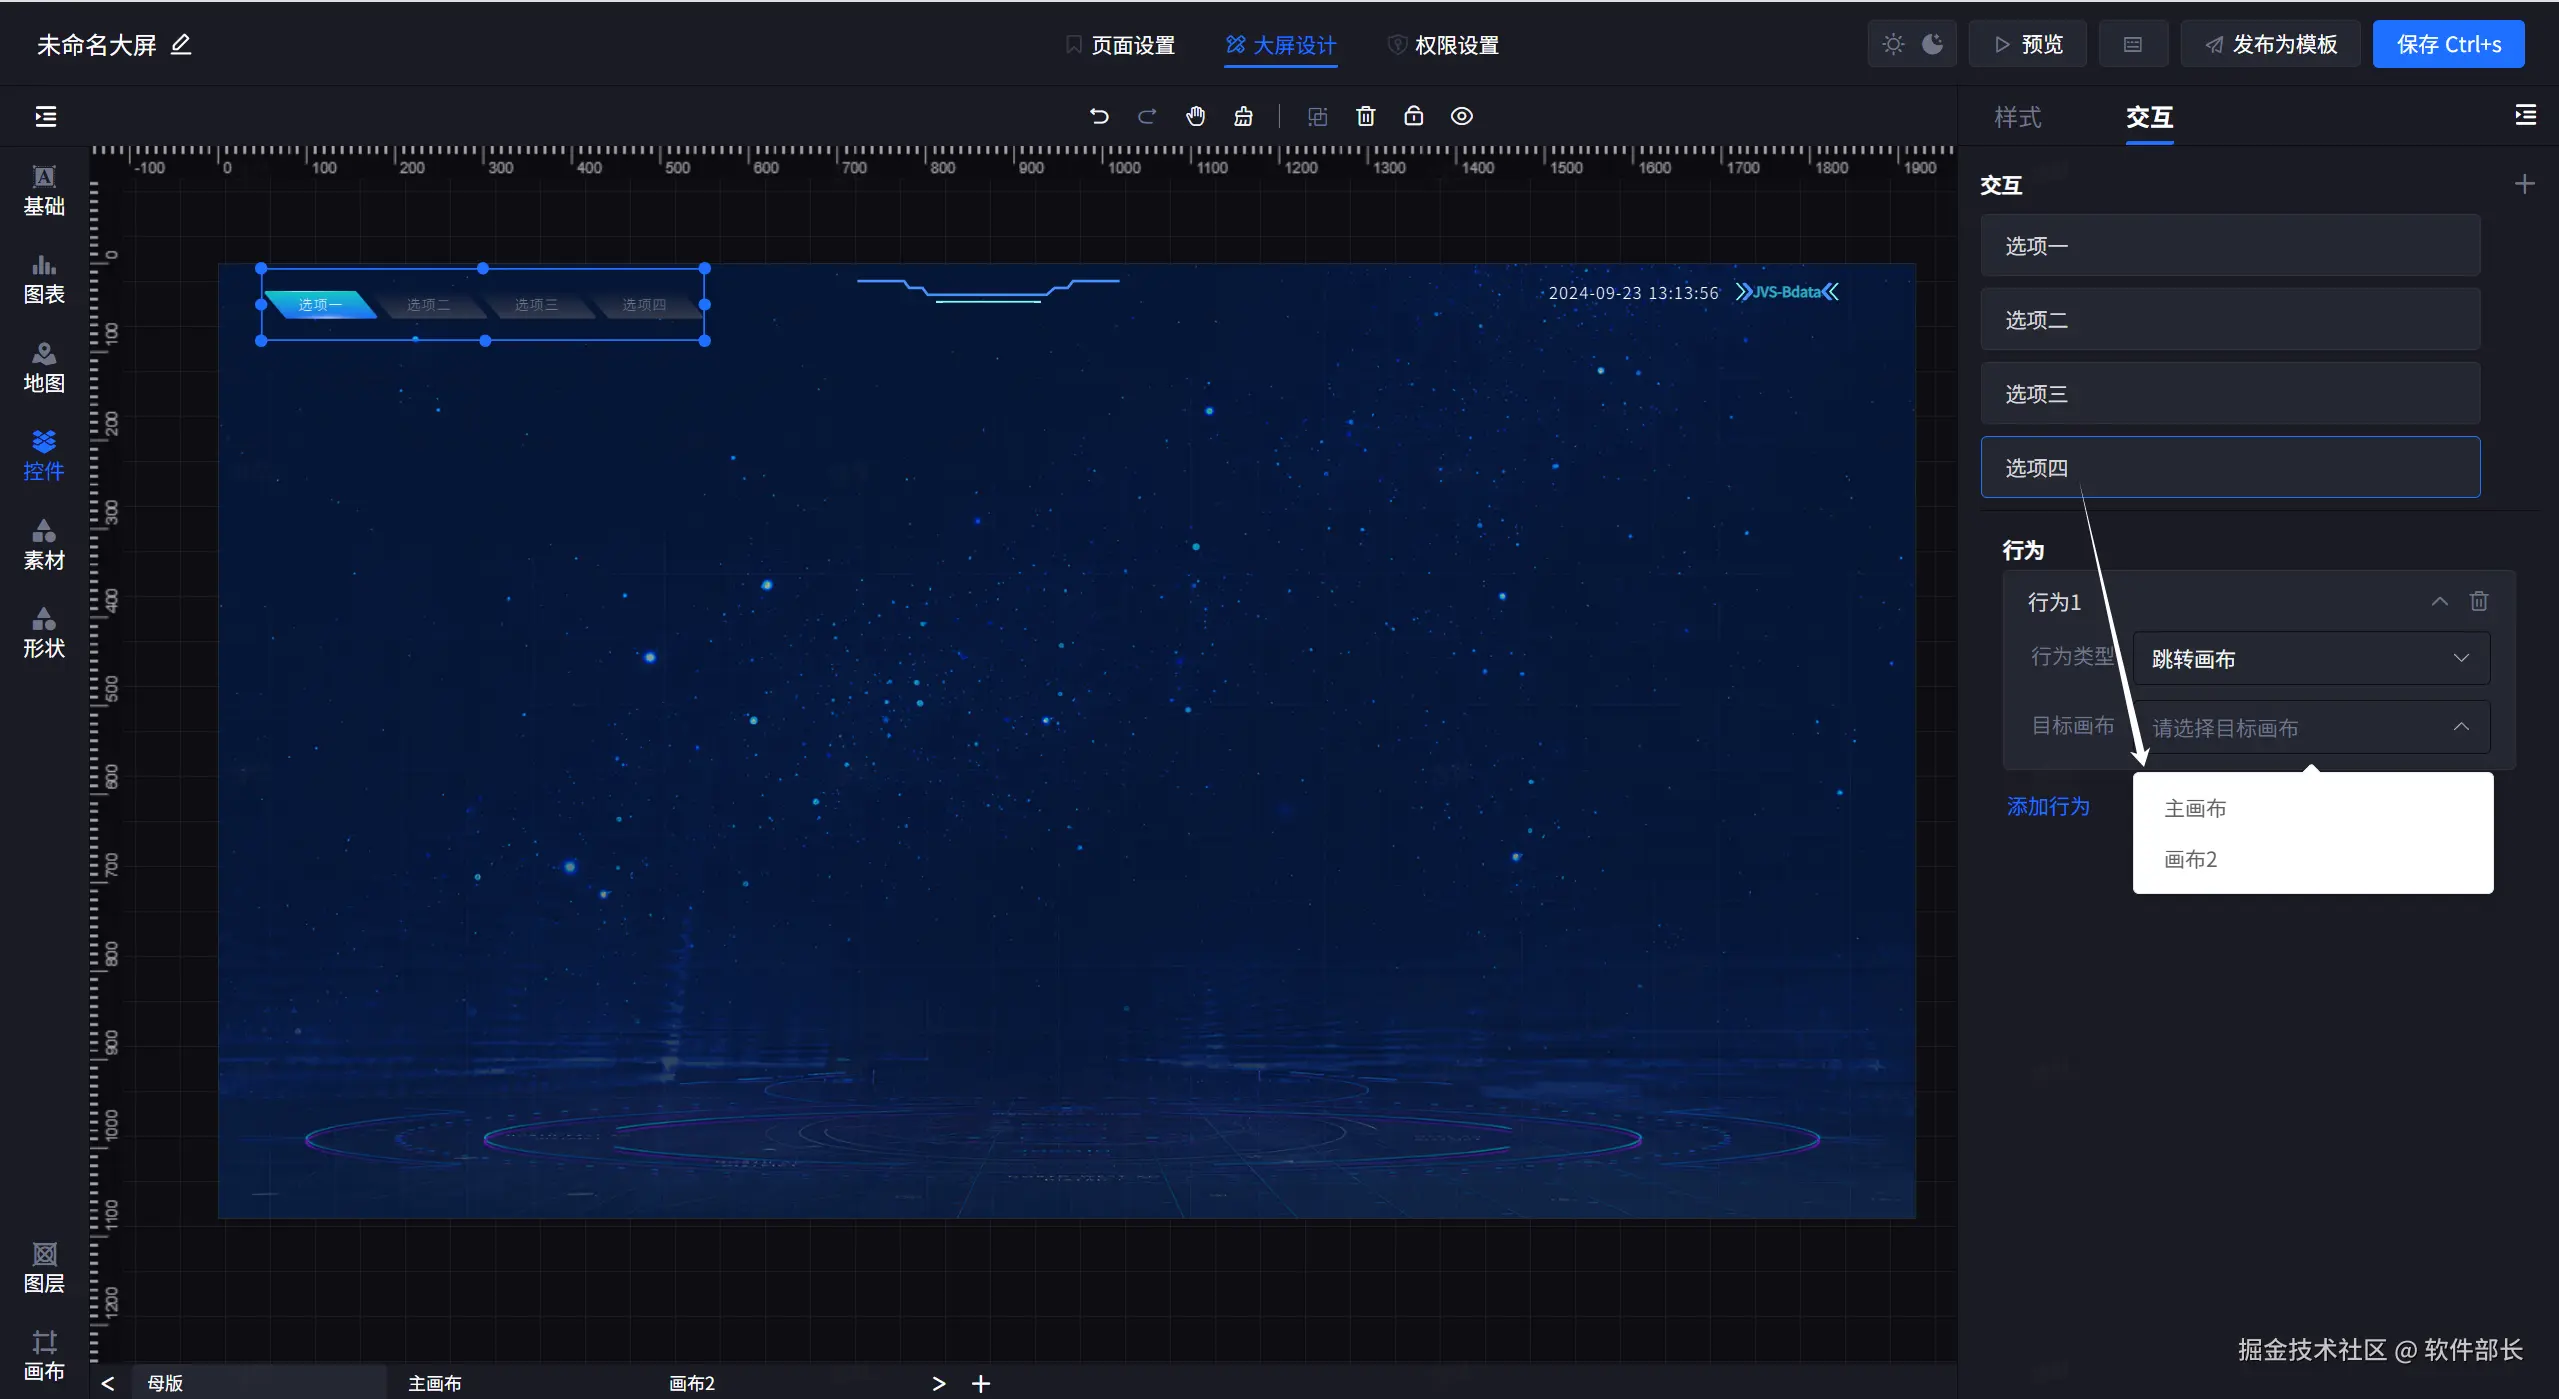Image resolution: width=2559 pixels, height=1399 pixels.
Task: Click the trash delete icon in toolbar
Action: tap(1365, 116)
